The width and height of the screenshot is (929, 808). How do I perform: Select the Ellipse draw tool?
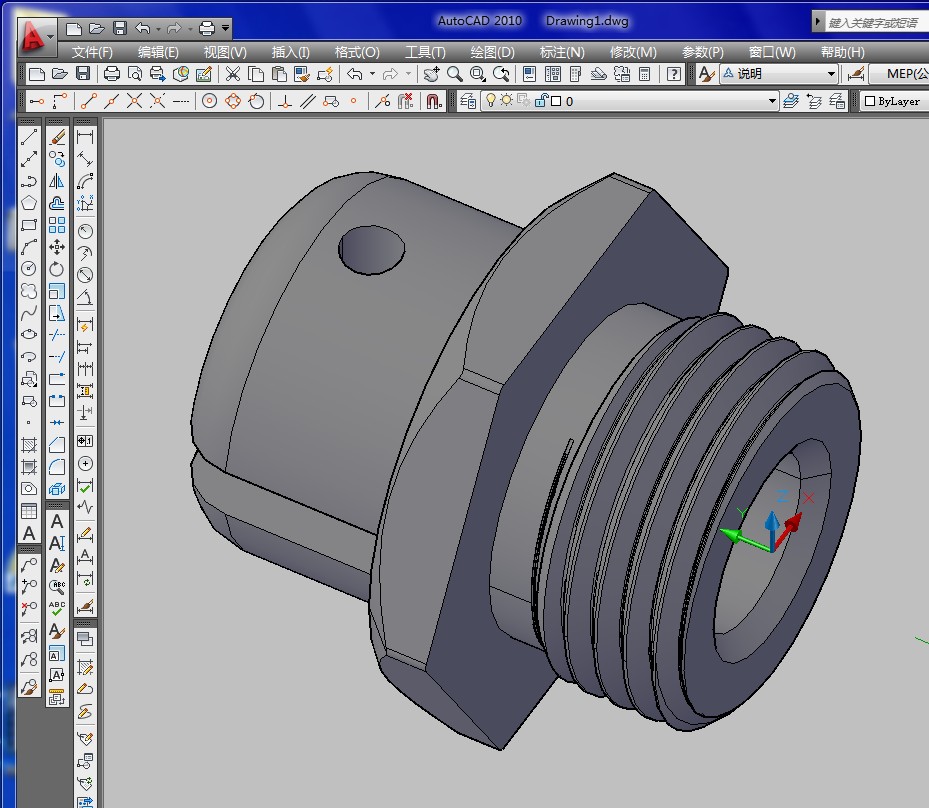coord(28,334)
